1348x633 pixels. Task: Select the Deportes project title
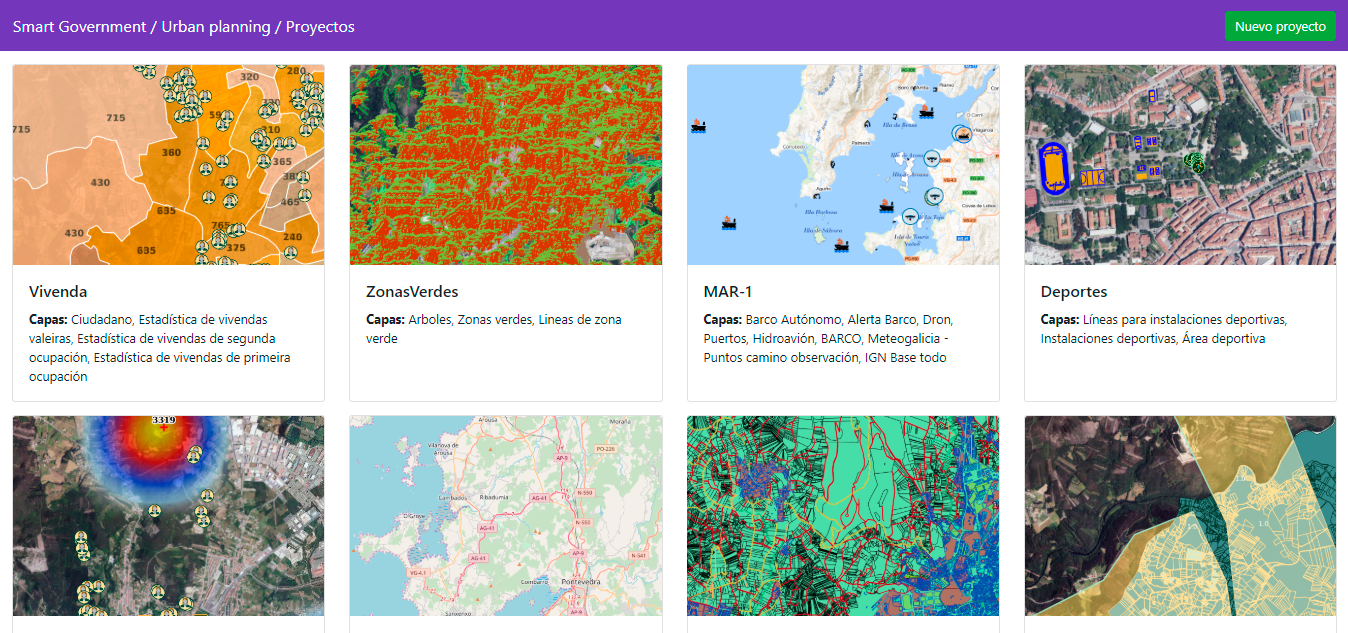pyautogui.click(x=1074, y=292)
